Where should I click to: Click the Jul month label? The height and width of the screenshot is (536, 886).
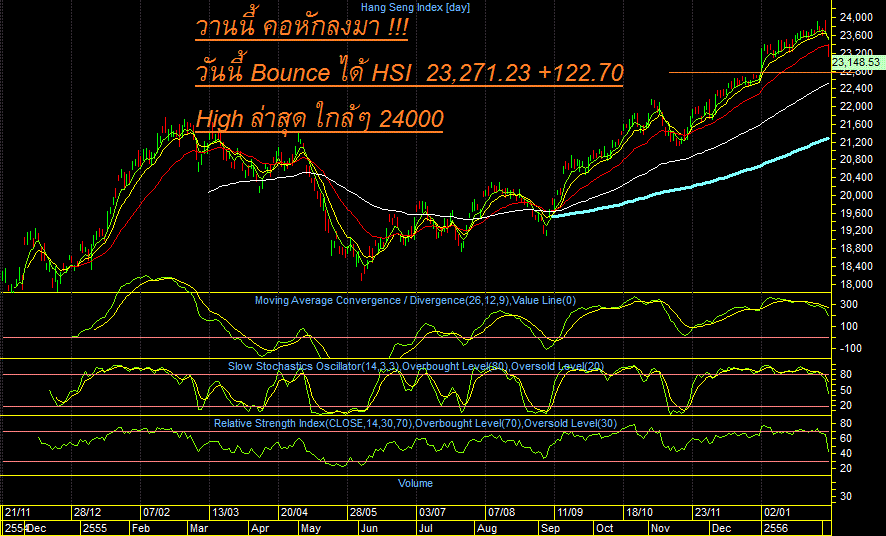tap(425, 528)
